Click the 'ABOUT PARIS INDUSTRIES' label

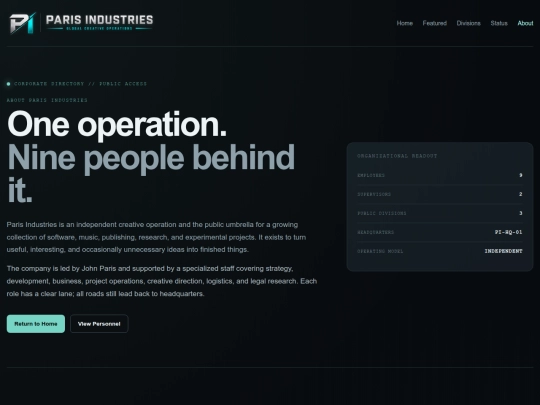pos(47,100)
